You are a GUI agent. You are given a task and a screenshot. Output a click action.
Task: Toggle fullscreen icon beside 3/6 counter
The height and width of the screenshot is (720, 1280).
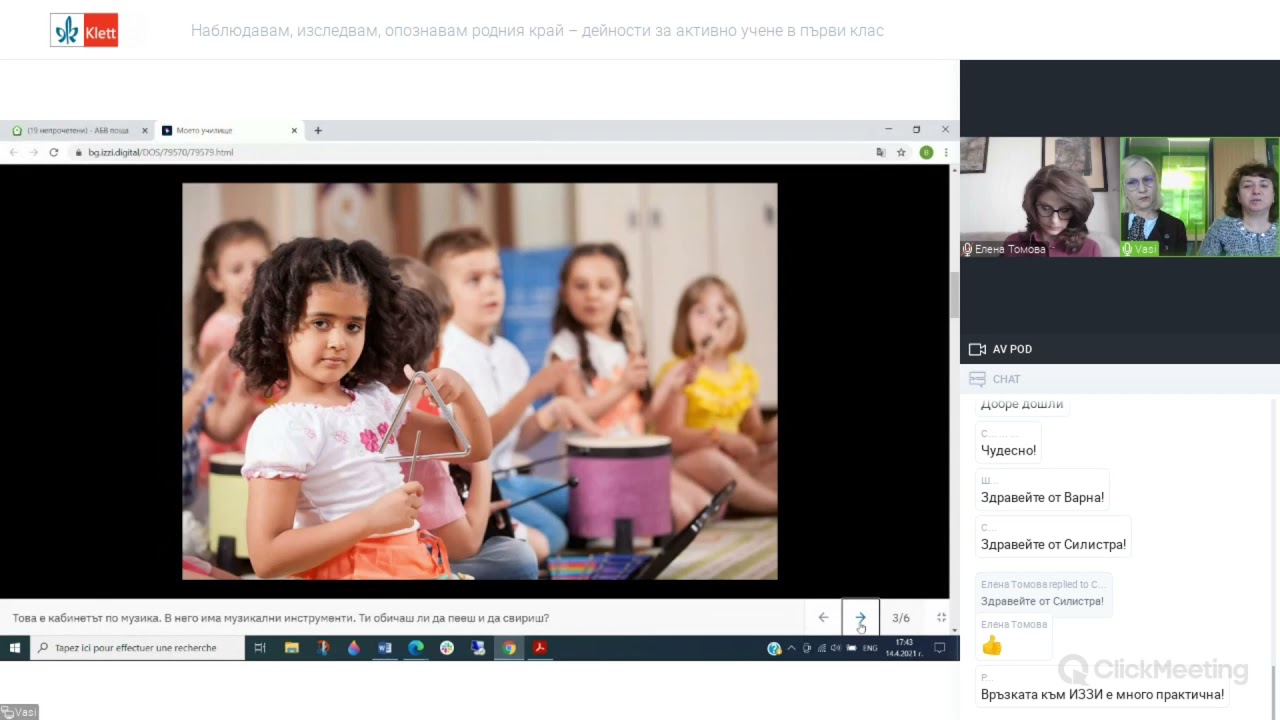[941, 618]
